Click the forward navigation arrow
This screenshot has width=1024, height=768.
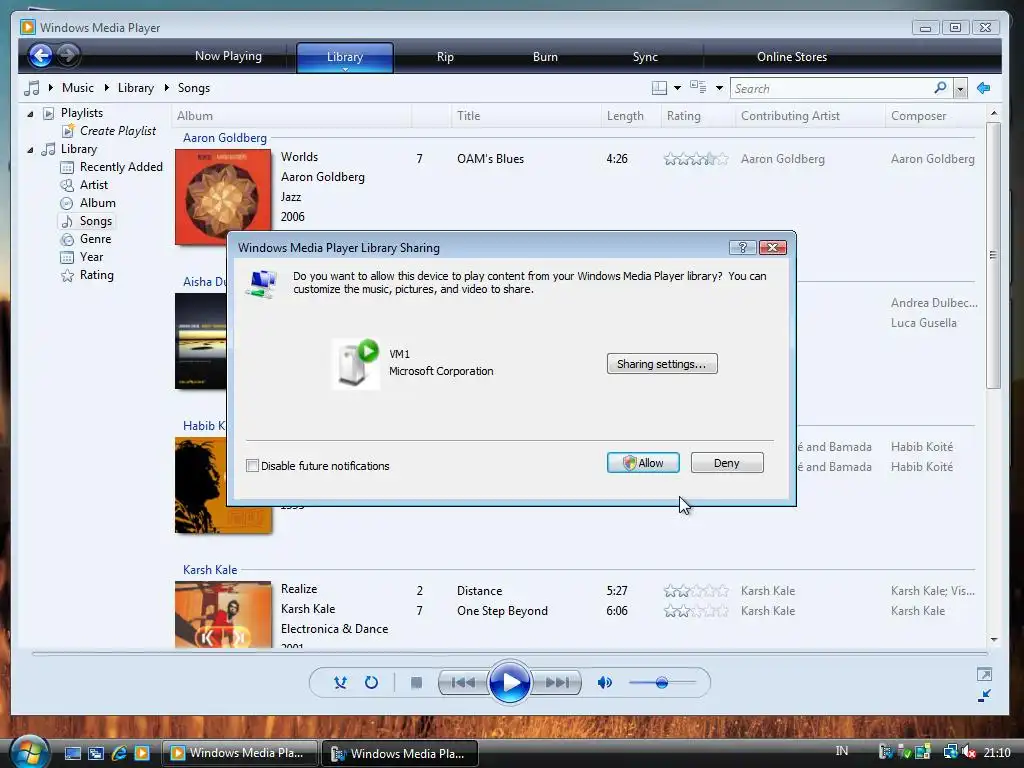[67, 56]
